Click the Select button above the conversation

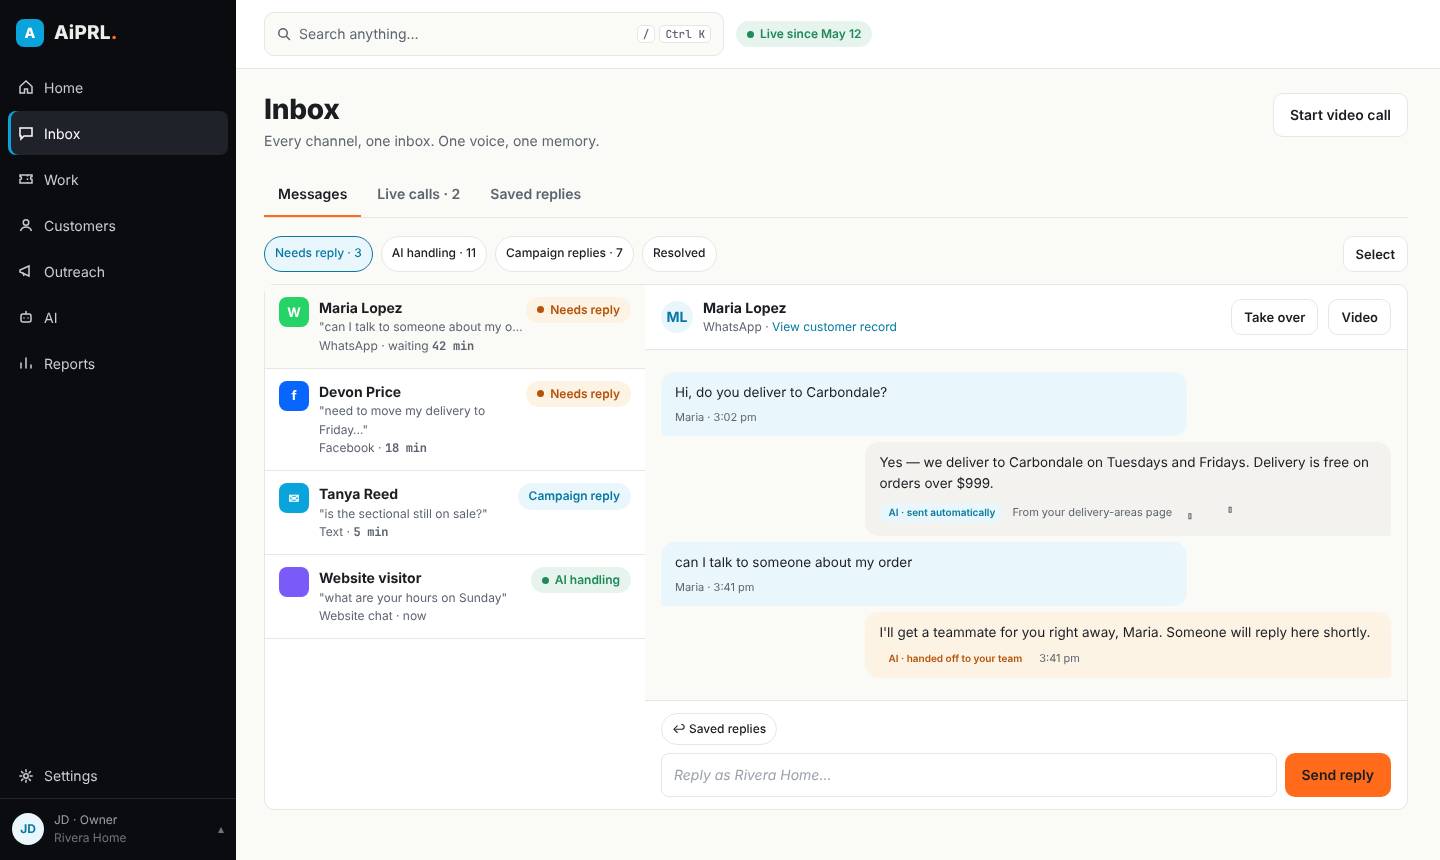pyautogui.click(x=1375, y=254)
